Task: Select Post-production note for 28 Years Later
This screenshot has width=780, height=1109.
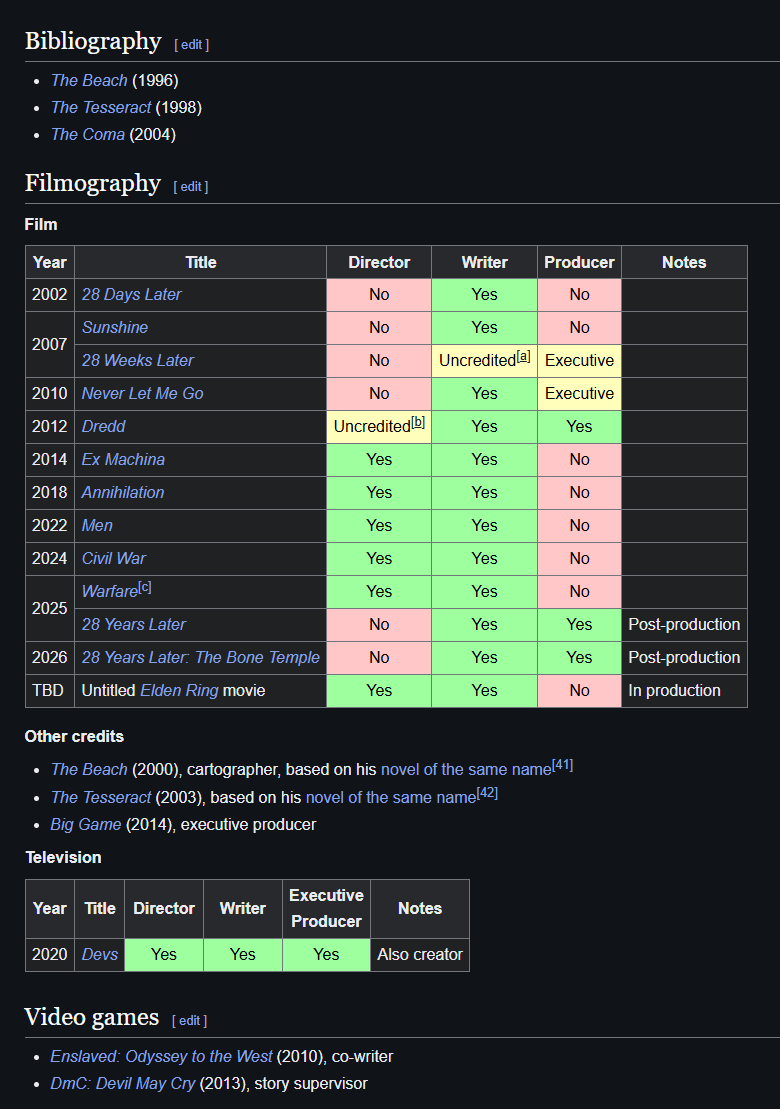Action: tap(684, 625)
